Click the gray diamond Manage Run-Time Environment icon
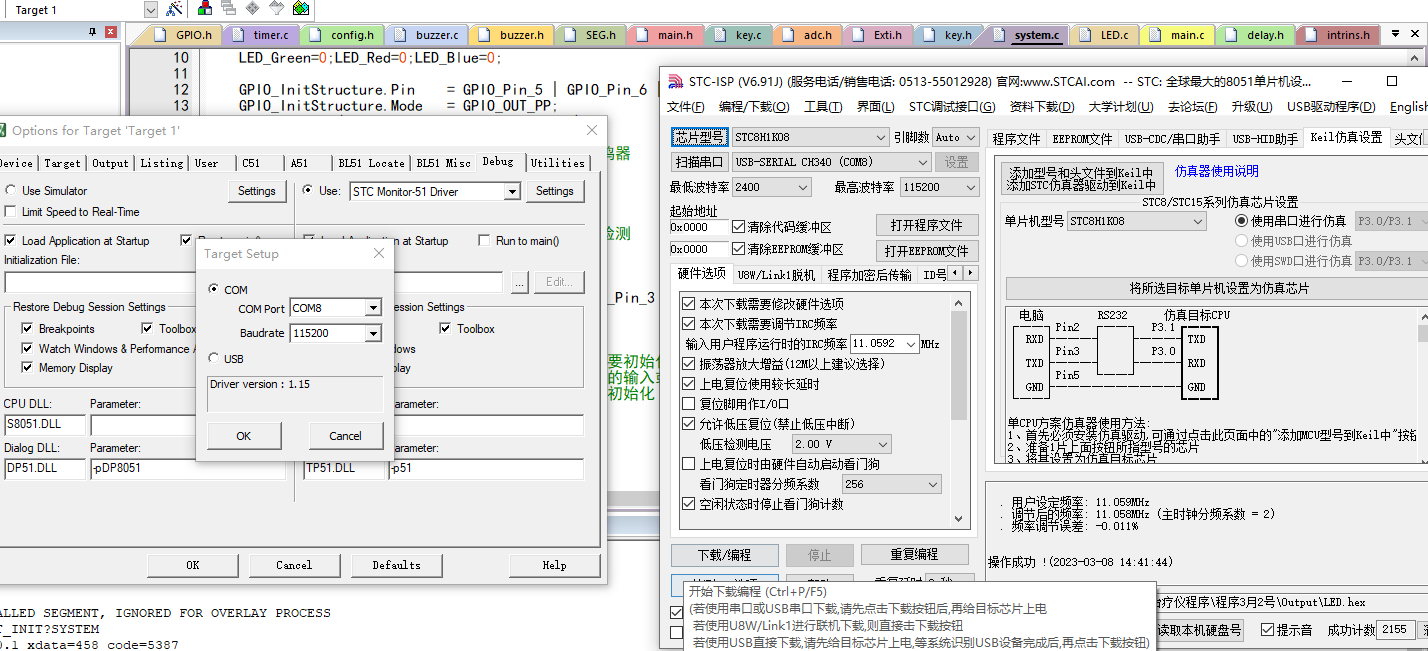The height and width of the screenshot is (651, 1428). 253,9
